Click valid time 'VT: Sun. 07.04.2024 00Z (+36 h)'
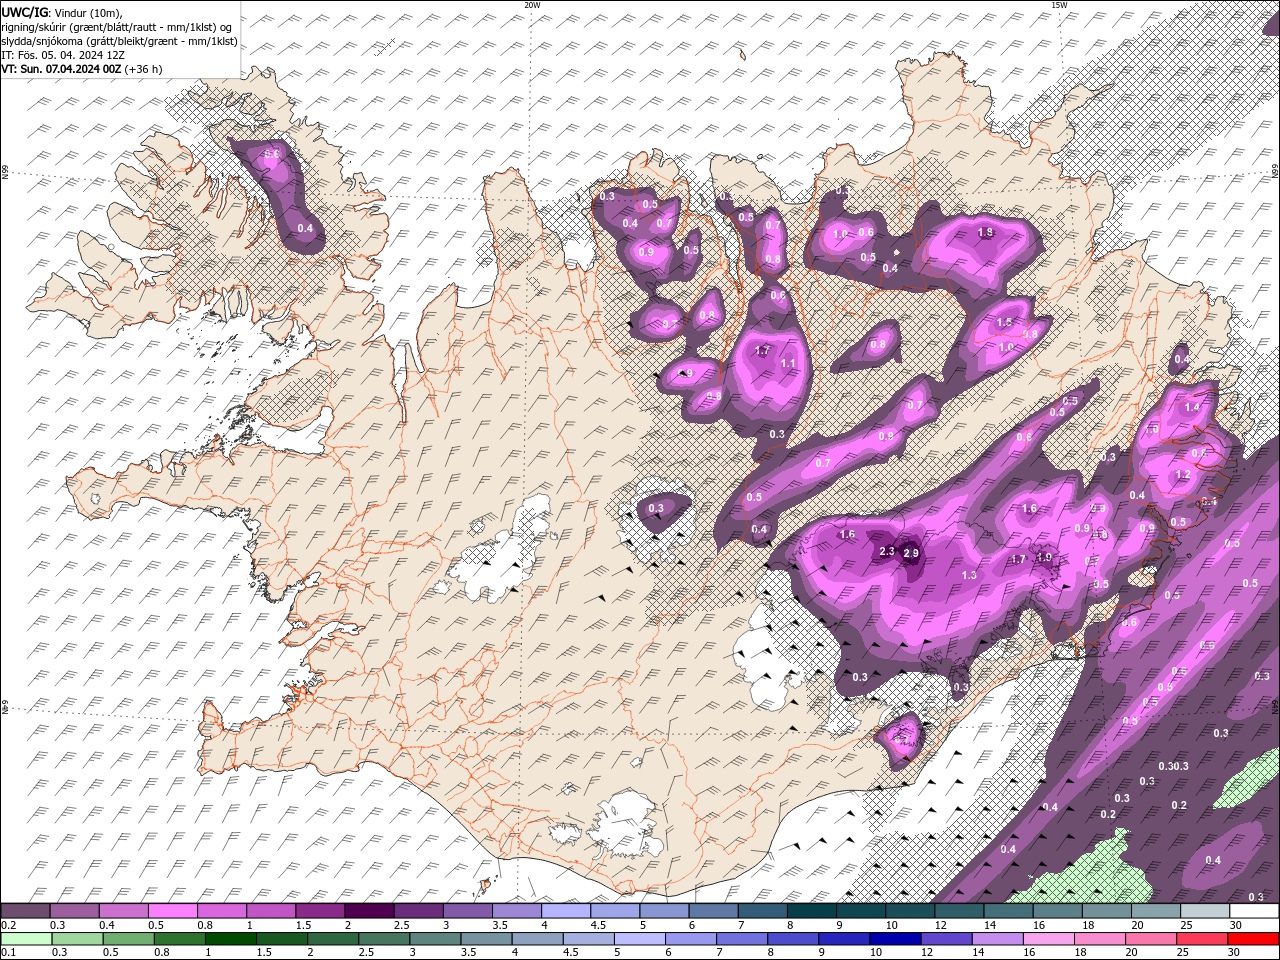This screenshot has width=1280, height=960. [x=82, y=69]
